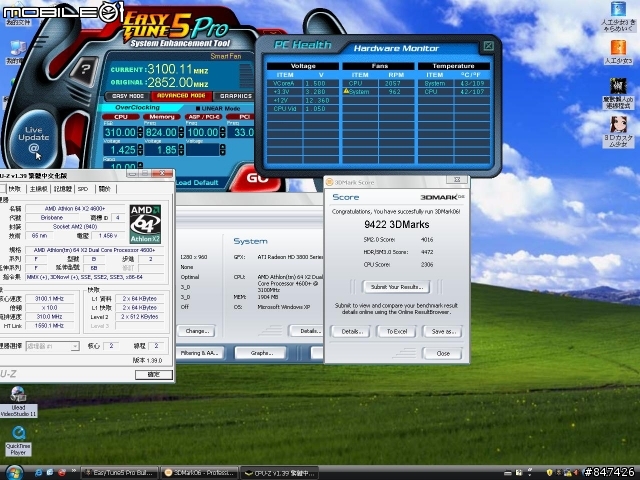This screenshot has height=480, width=640.
Task: Click Filtering & AA button
Action: click(x=200, y=353)
